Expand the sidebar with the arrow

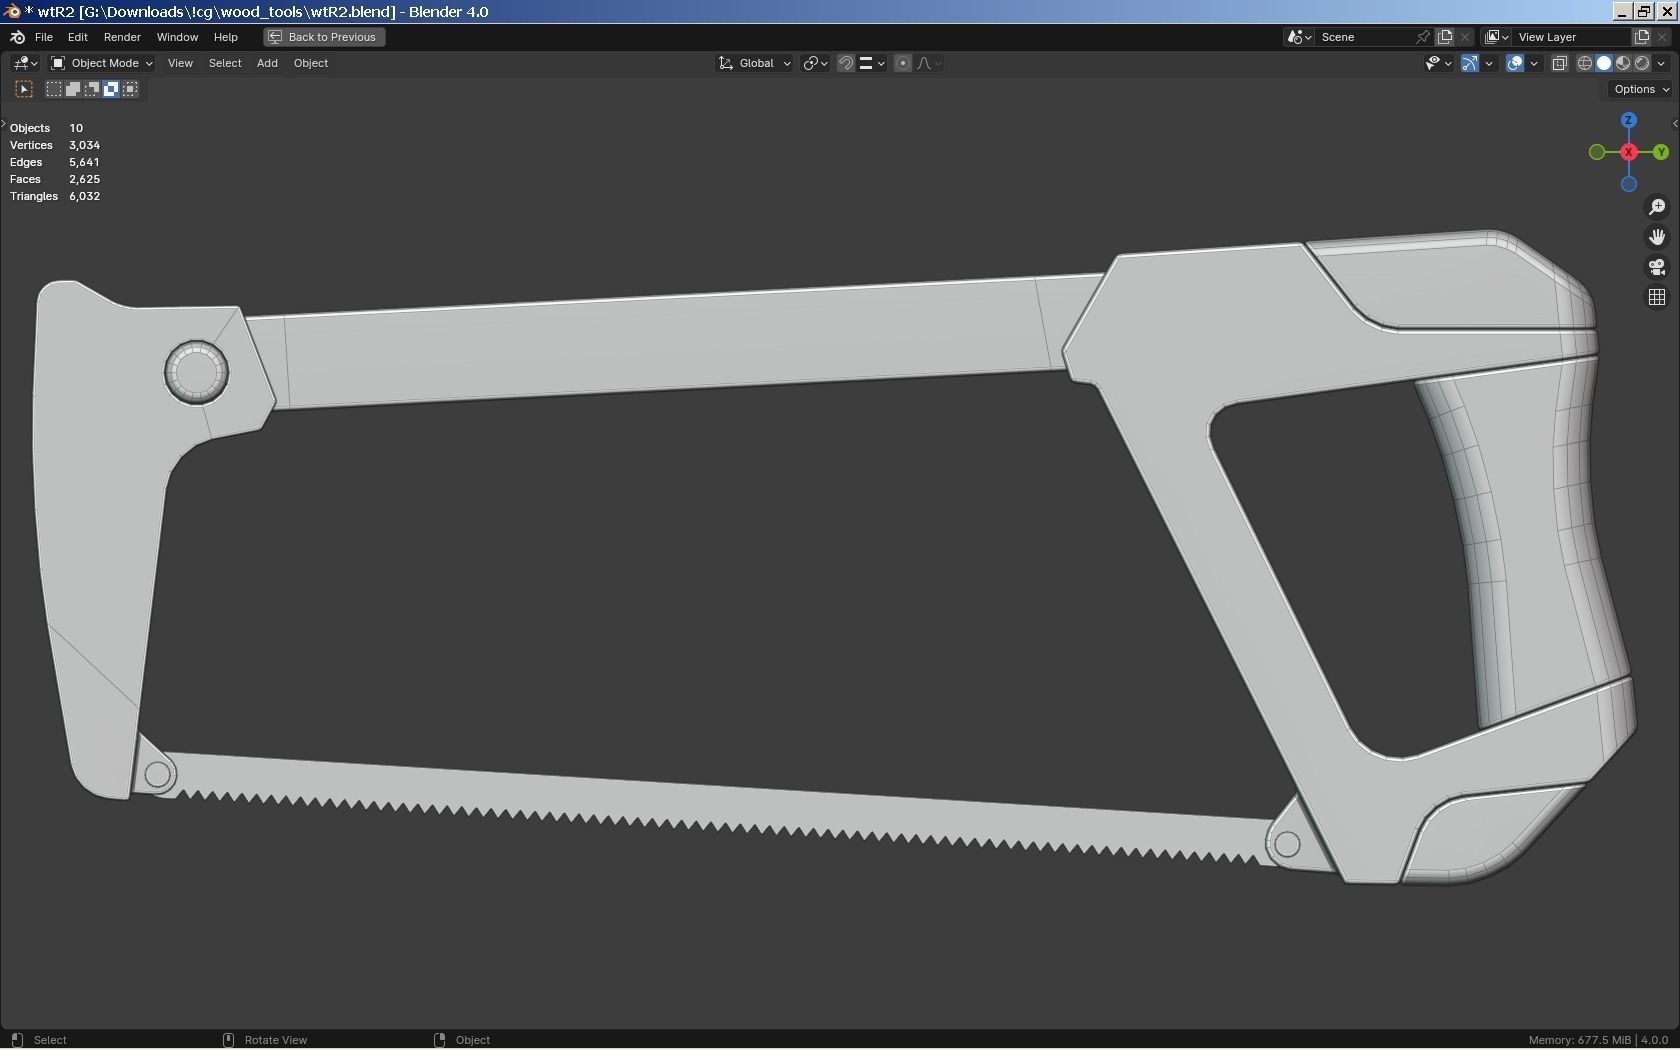[x=1675, y=124]
